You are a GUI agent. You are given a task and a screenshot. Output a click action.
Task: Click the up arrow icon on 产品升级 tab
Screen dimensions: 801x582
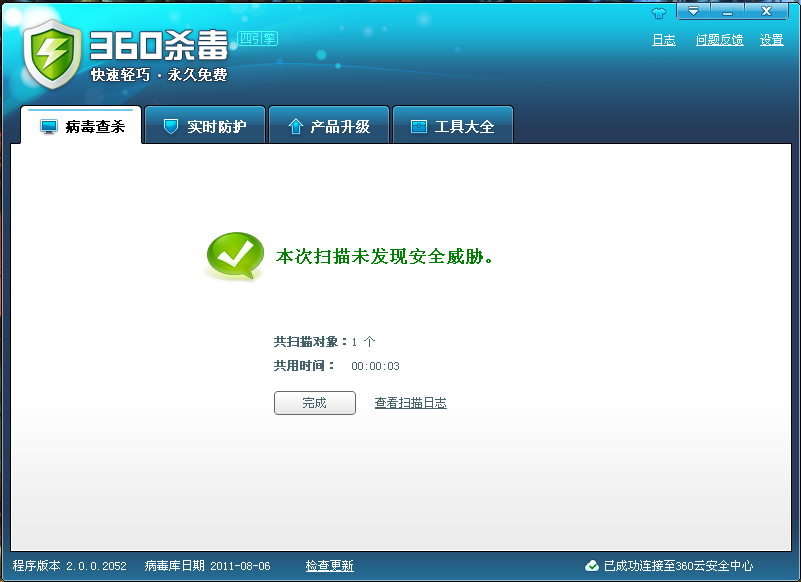(x=295, y=126)
